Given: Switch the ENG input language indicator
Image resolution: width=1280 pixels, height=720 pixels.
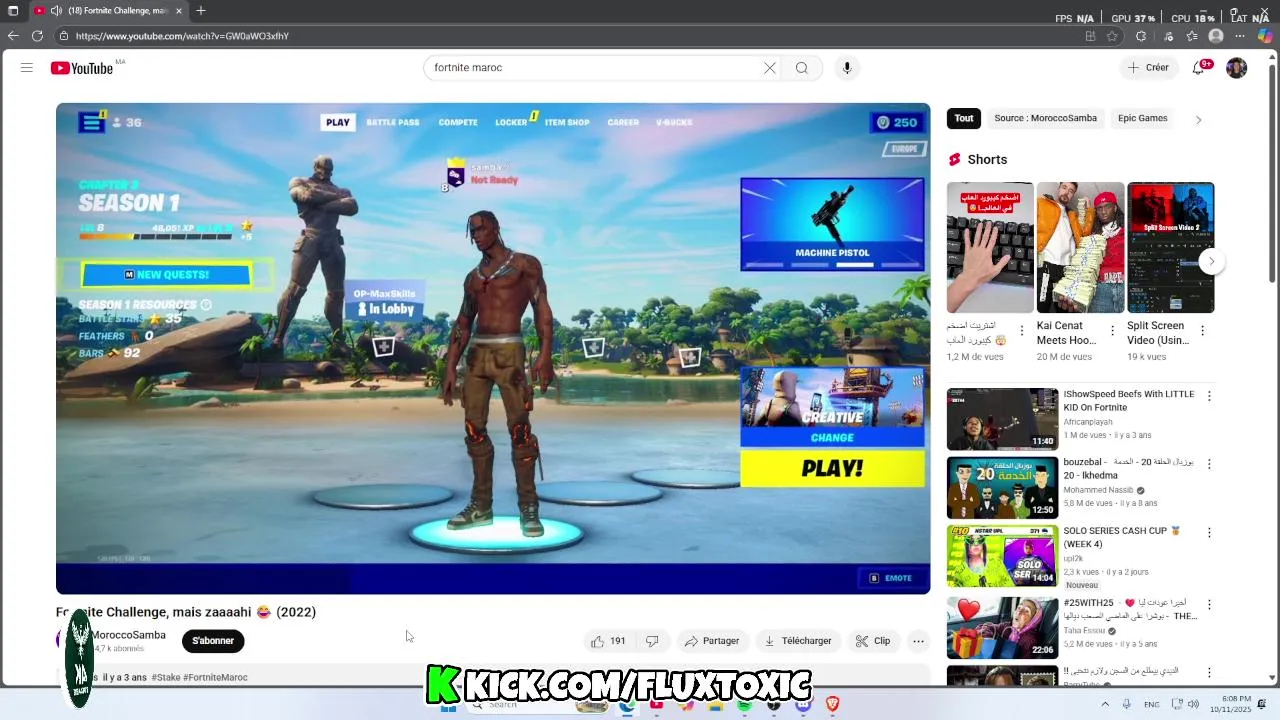Looking at the screenshot, I should pos(1152,704).
